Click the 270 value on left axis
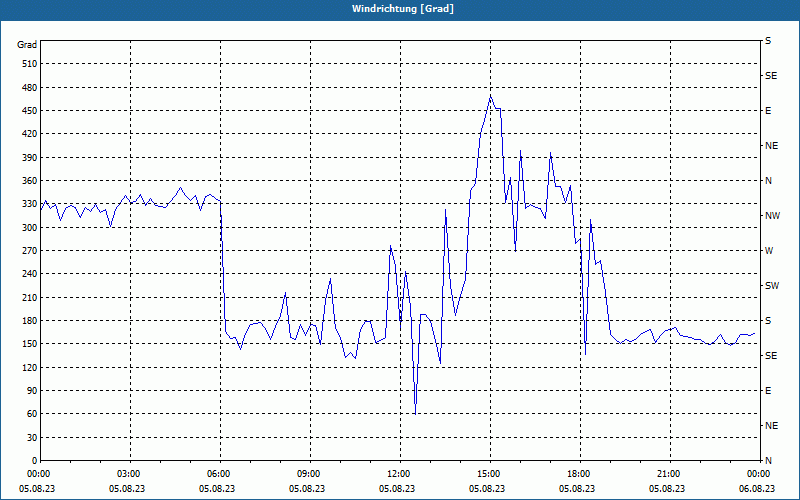Image resolution: width=800 pixels, height=500 pixels. pos(30,251)
